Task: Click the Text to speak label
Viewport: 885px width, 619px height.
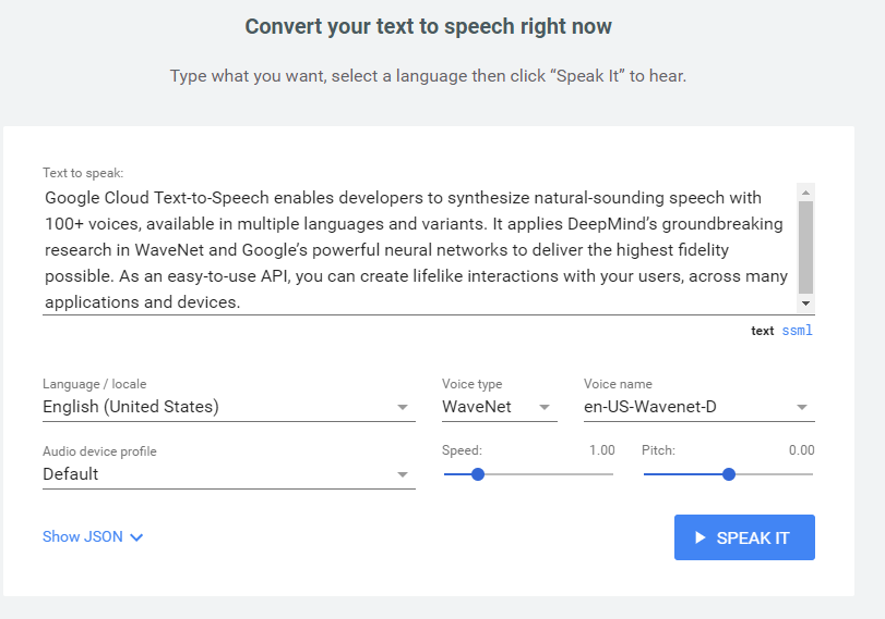Action: [83, 173]
